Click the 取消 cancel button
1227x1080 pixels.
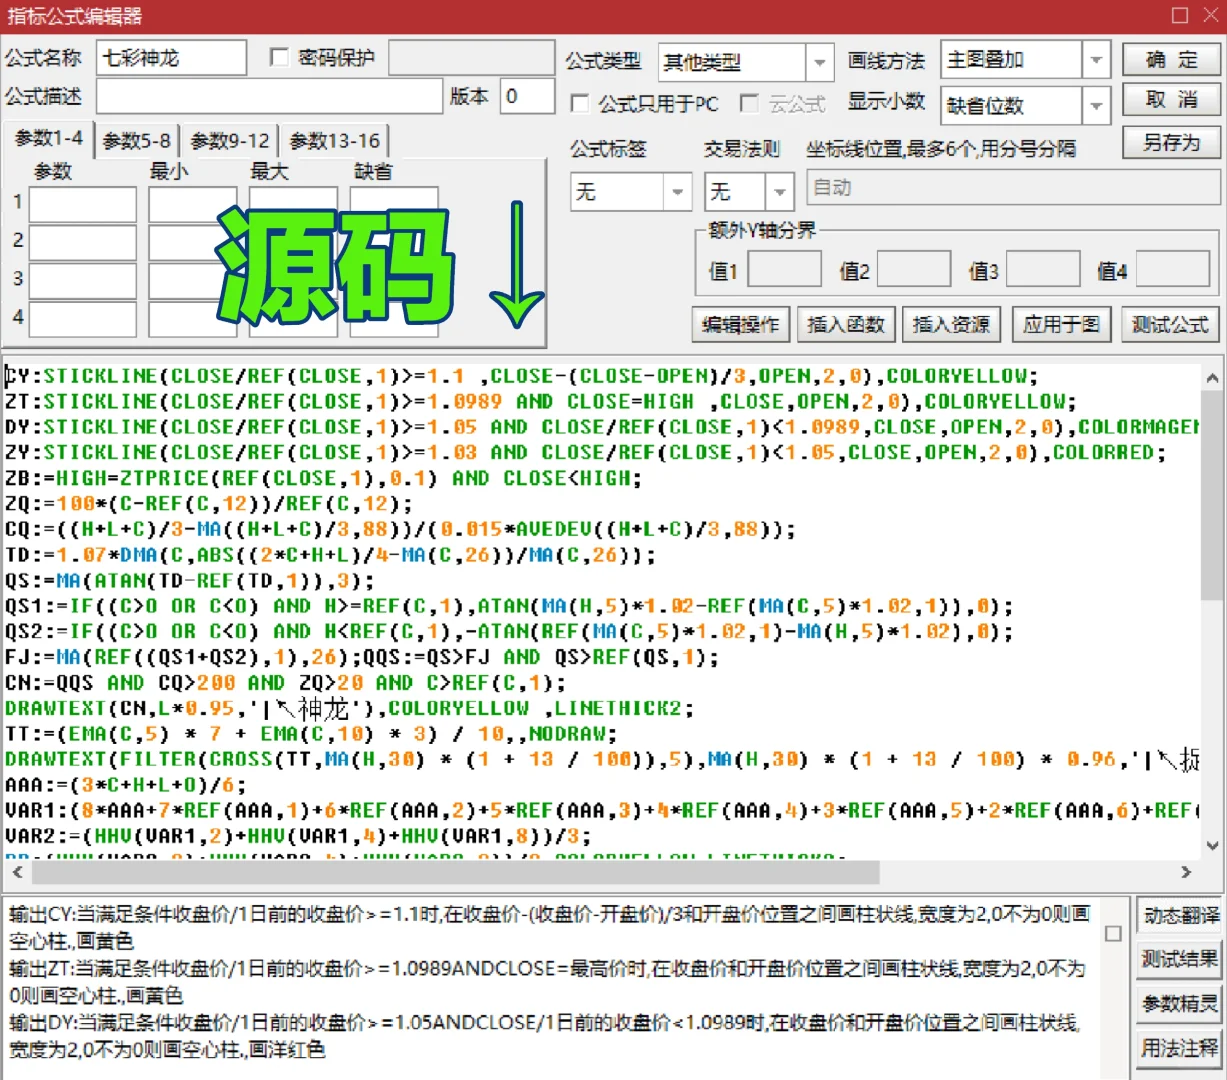[x=1170, y=100]
